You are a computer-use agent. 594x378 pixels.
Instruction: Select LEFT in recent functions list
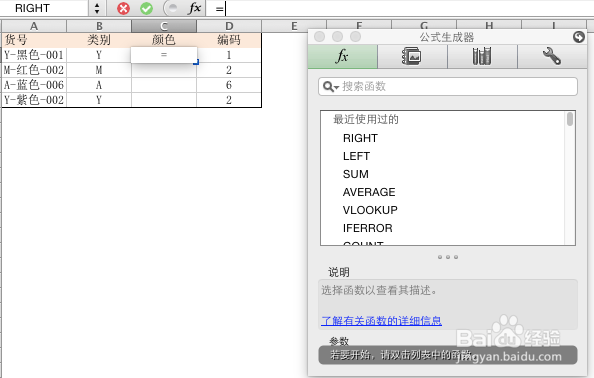click(356, 156)
